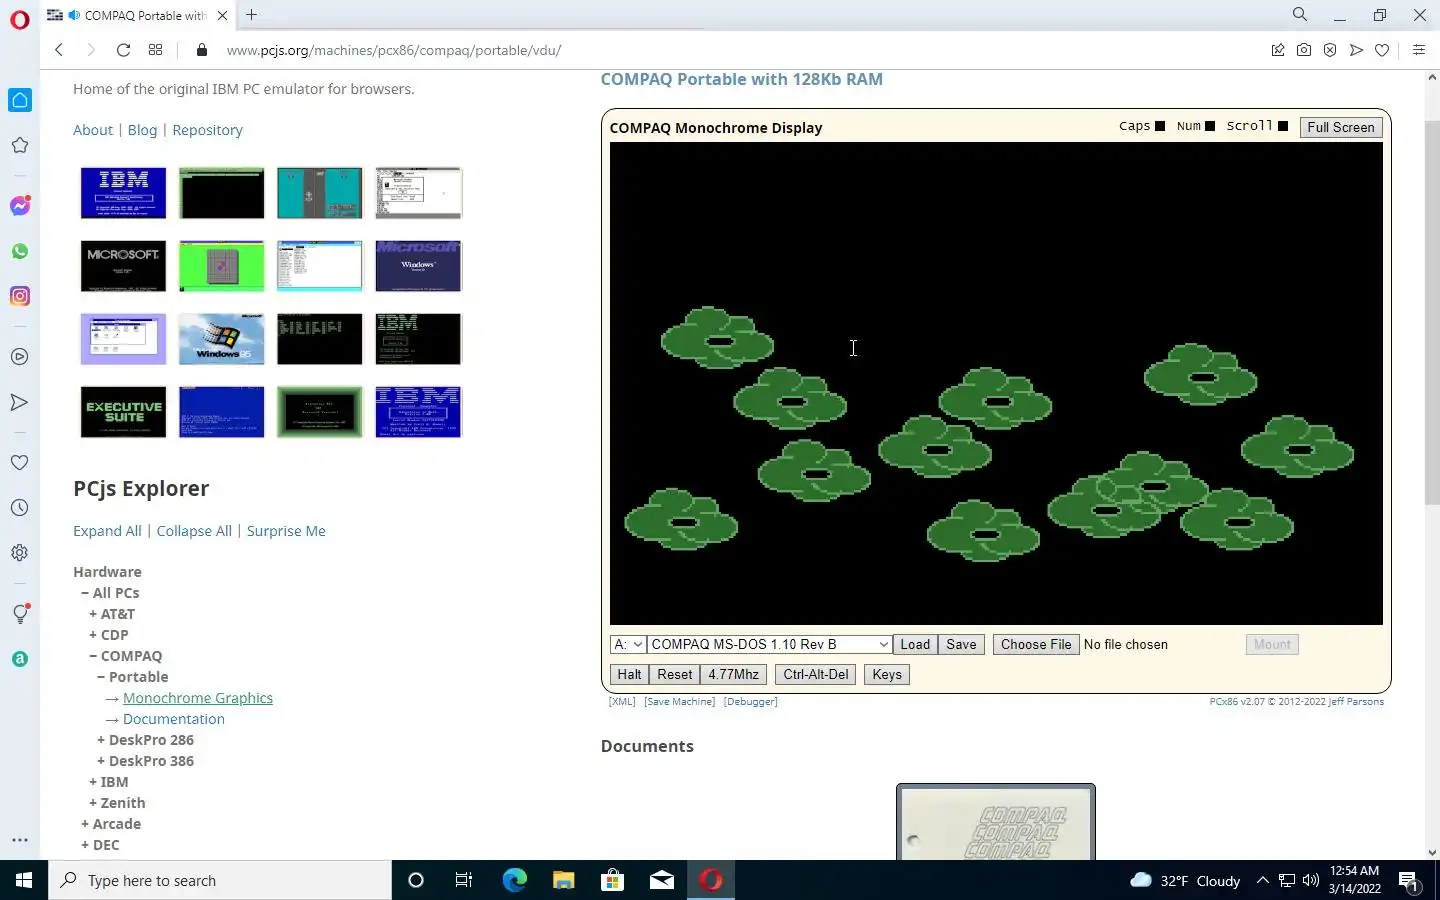Open COMPAQ MS-DOS 1.10 Rev B disk dropdown
1440x900 pixels.
coord(769,644)
